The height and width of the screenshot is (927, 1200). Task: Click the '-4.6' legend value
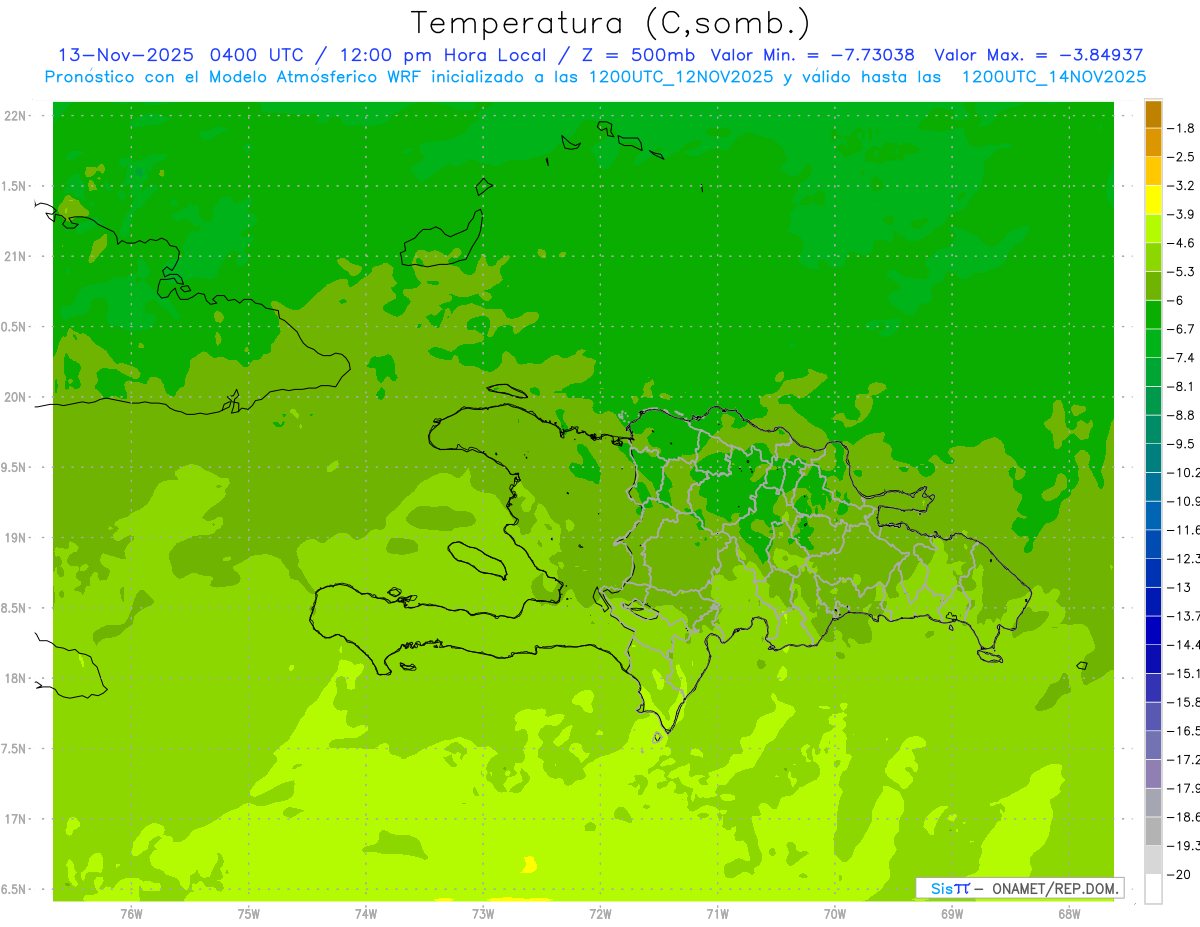(x=1182, y=243)
